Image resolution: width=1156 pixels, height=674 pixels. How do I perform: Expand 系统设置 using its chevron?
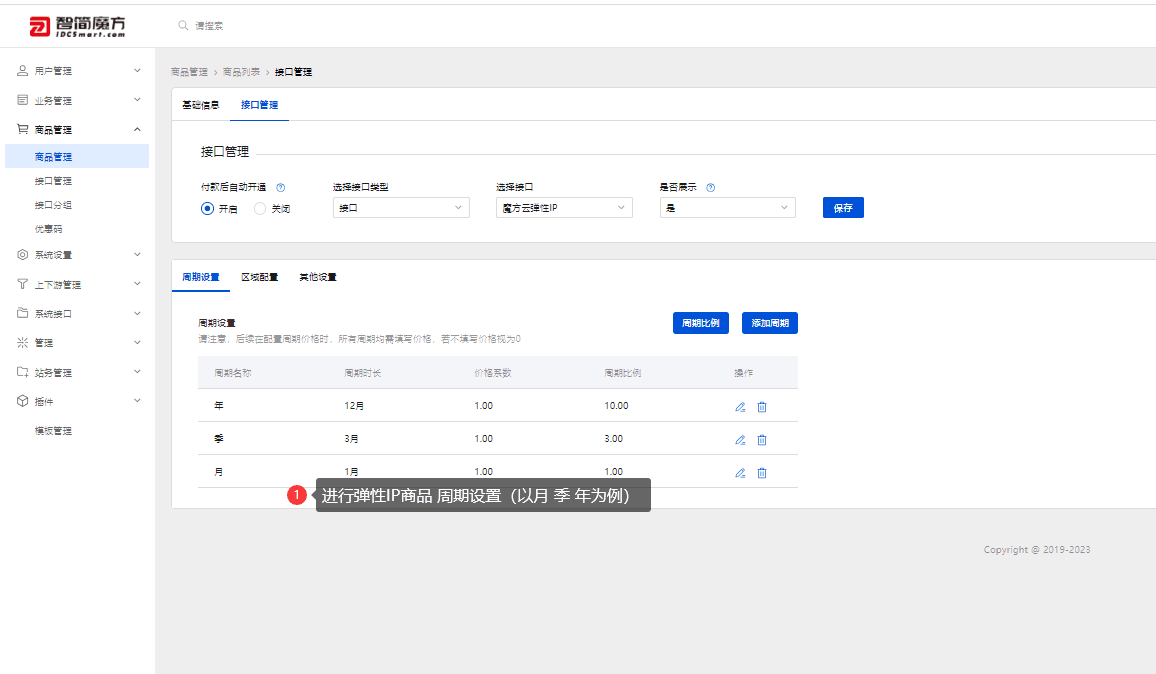tap(137, 254)
